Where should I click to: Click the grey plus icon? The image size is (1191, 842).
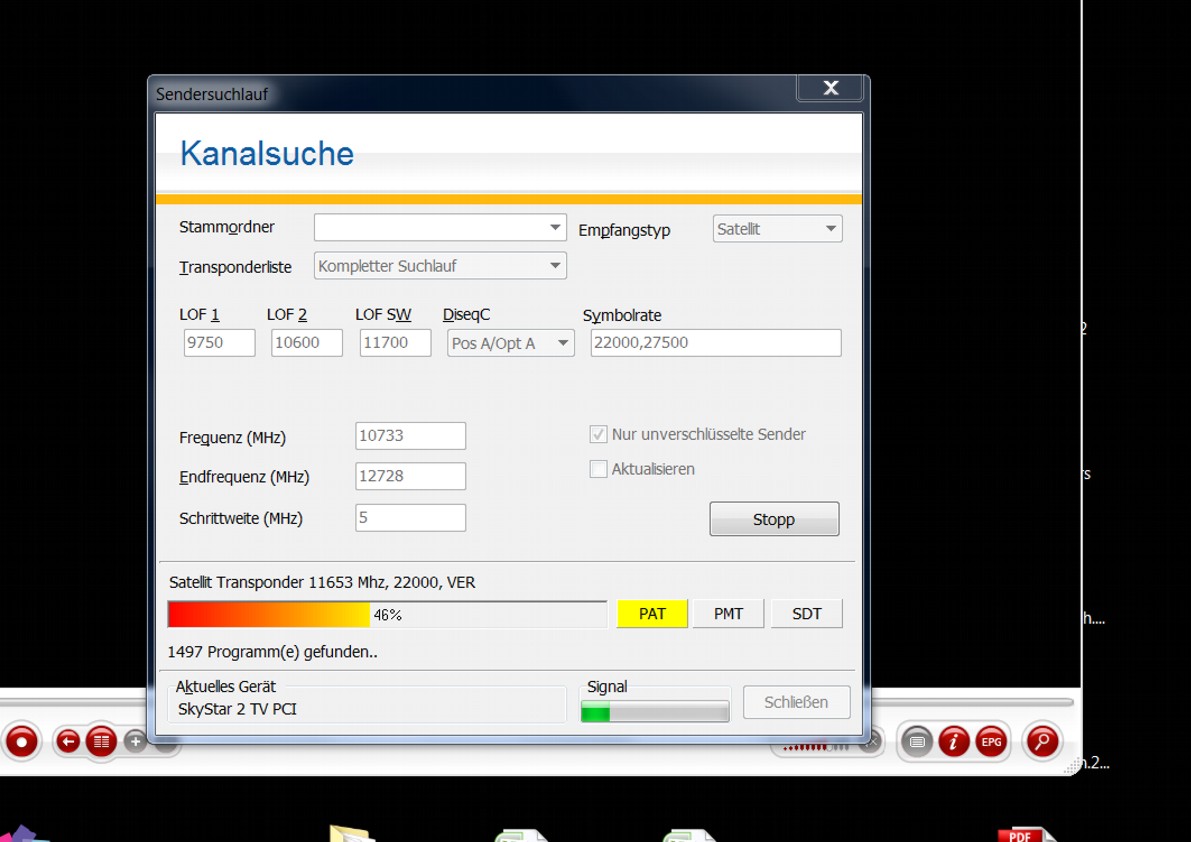(x=135, y=741)
